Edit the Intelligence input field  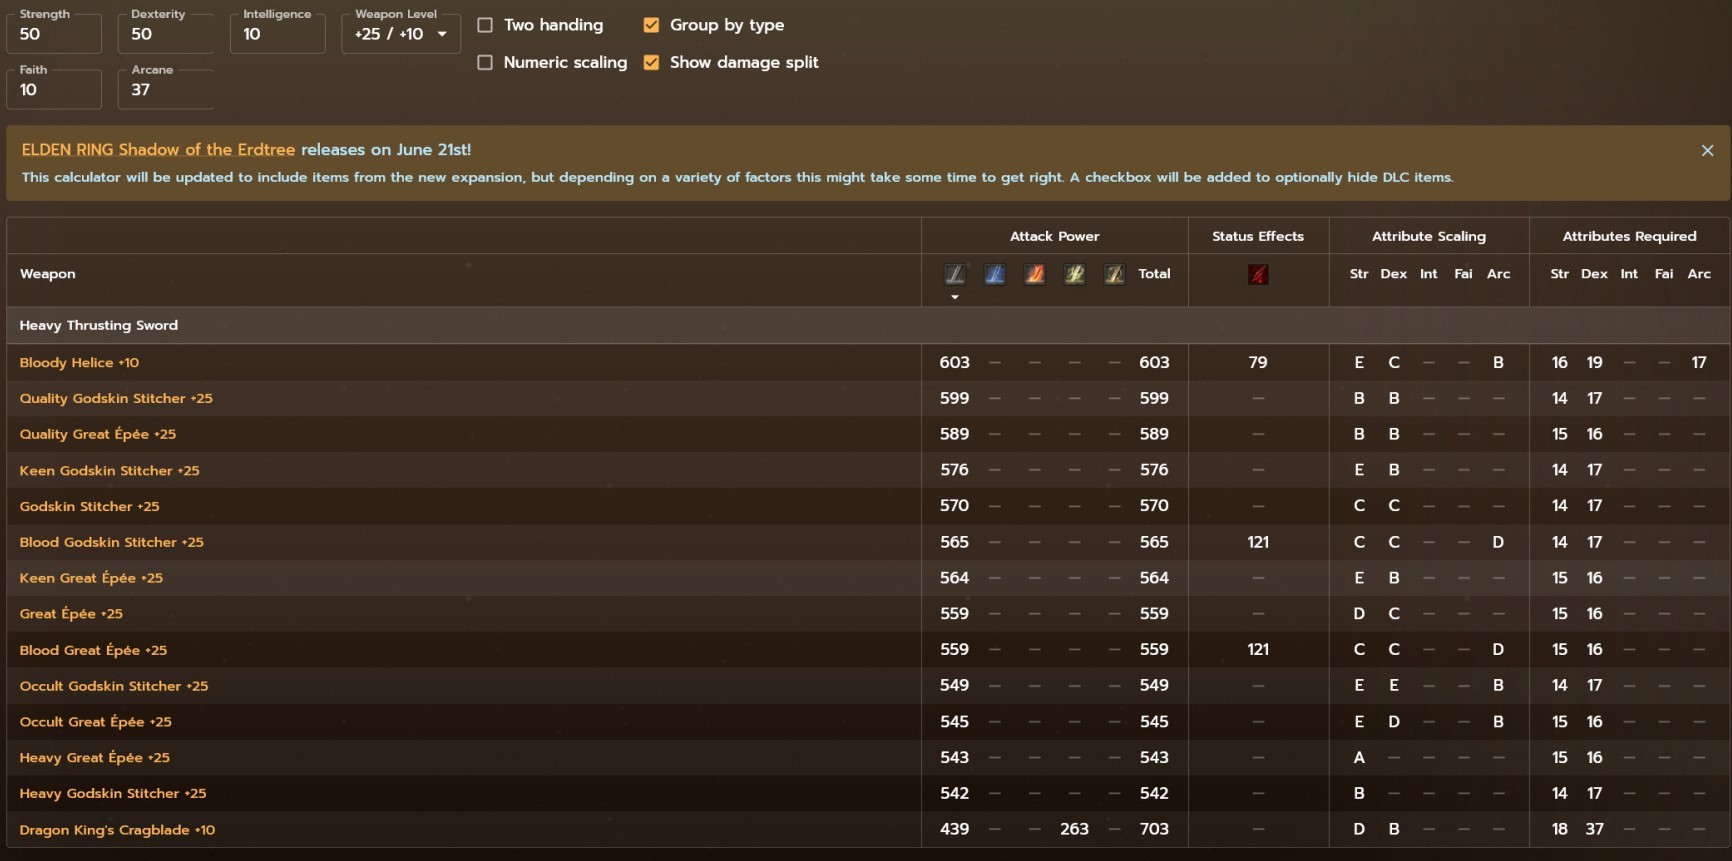click(278, 34)
